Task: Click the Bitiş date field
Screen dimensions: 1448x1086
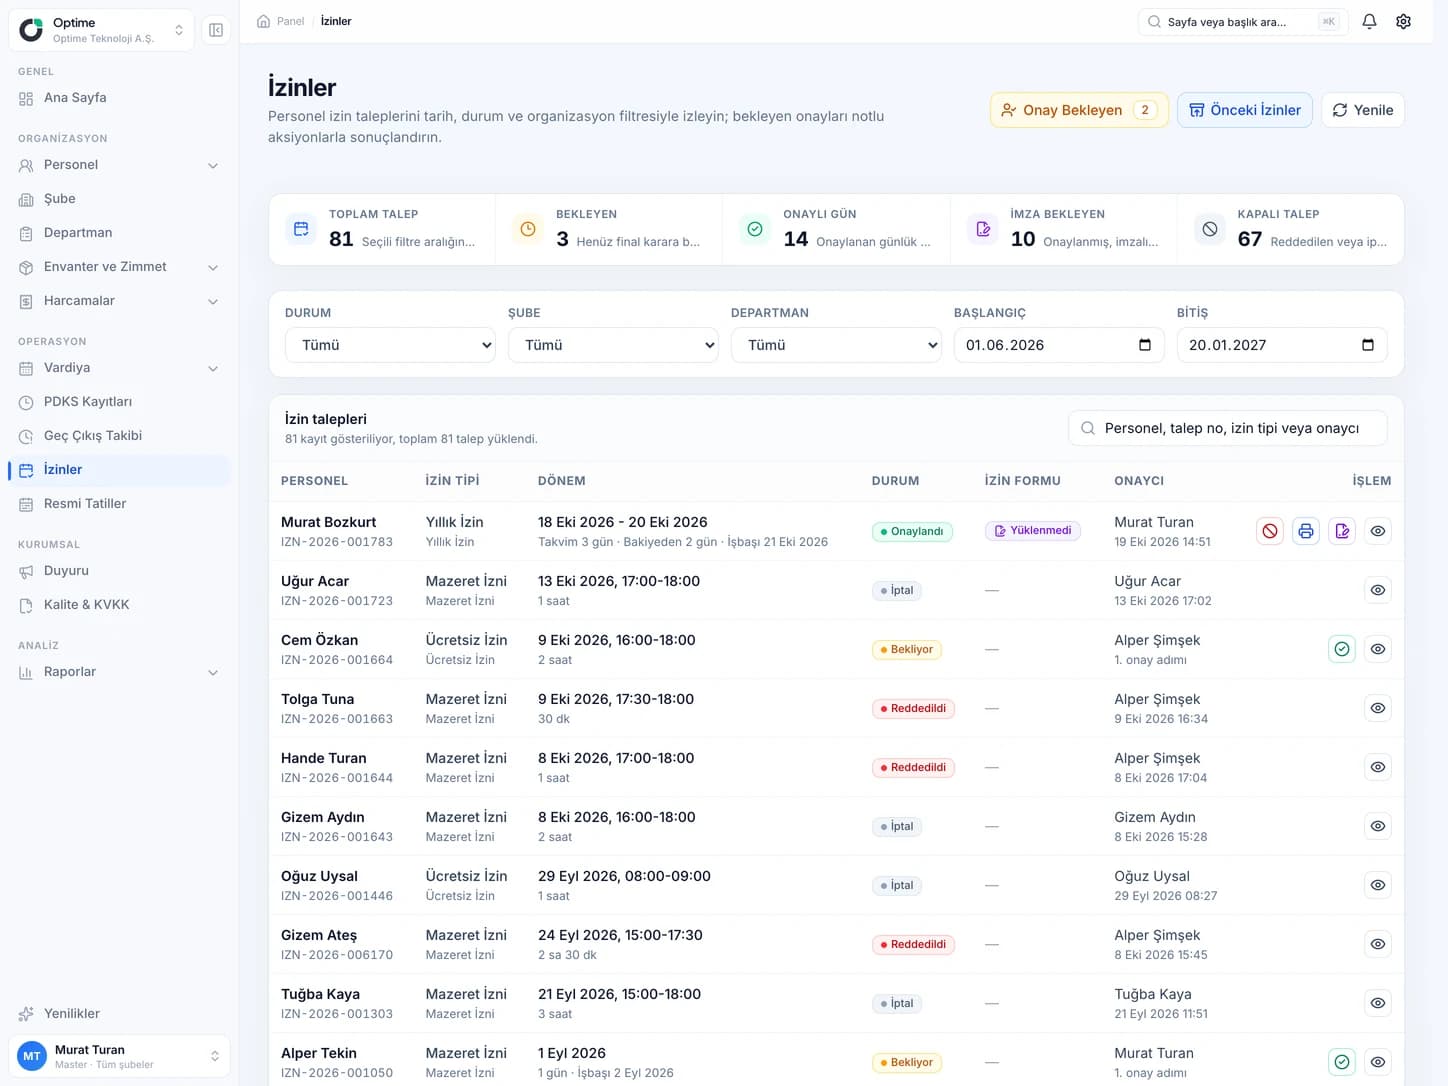Action: click(1282, 345)
